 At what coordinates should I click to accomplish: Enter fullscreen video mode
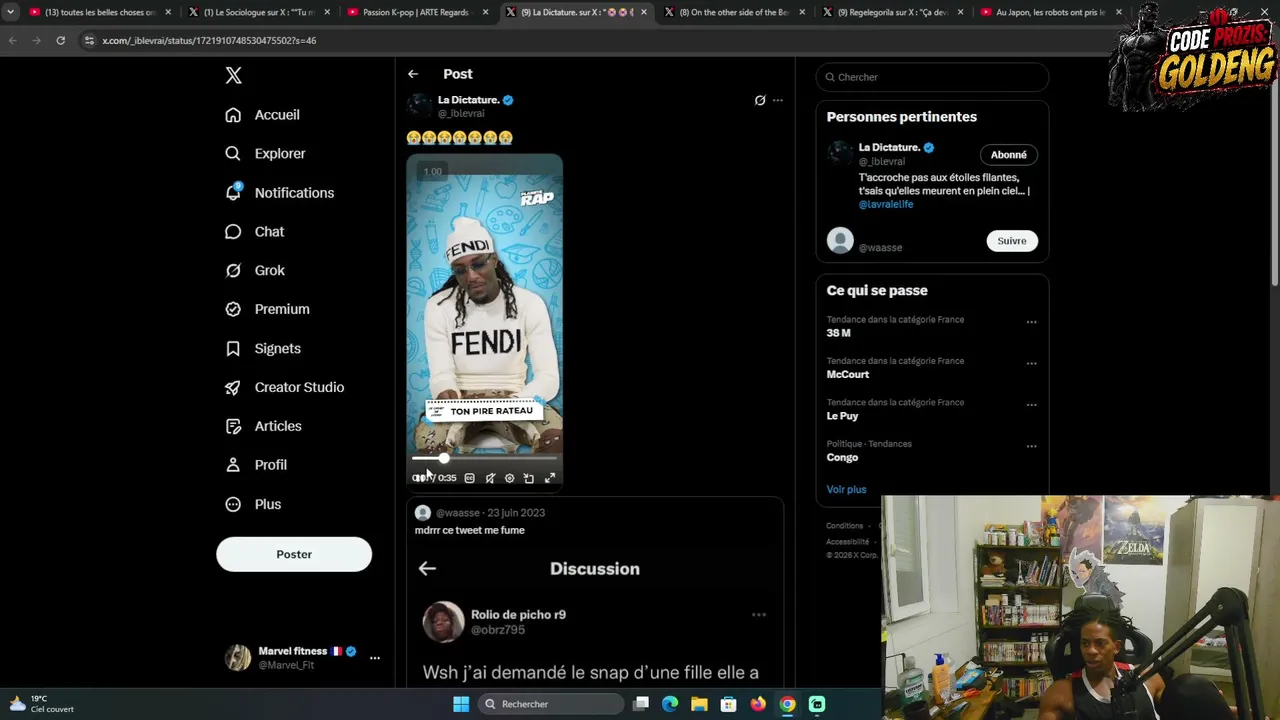point(550,478)
